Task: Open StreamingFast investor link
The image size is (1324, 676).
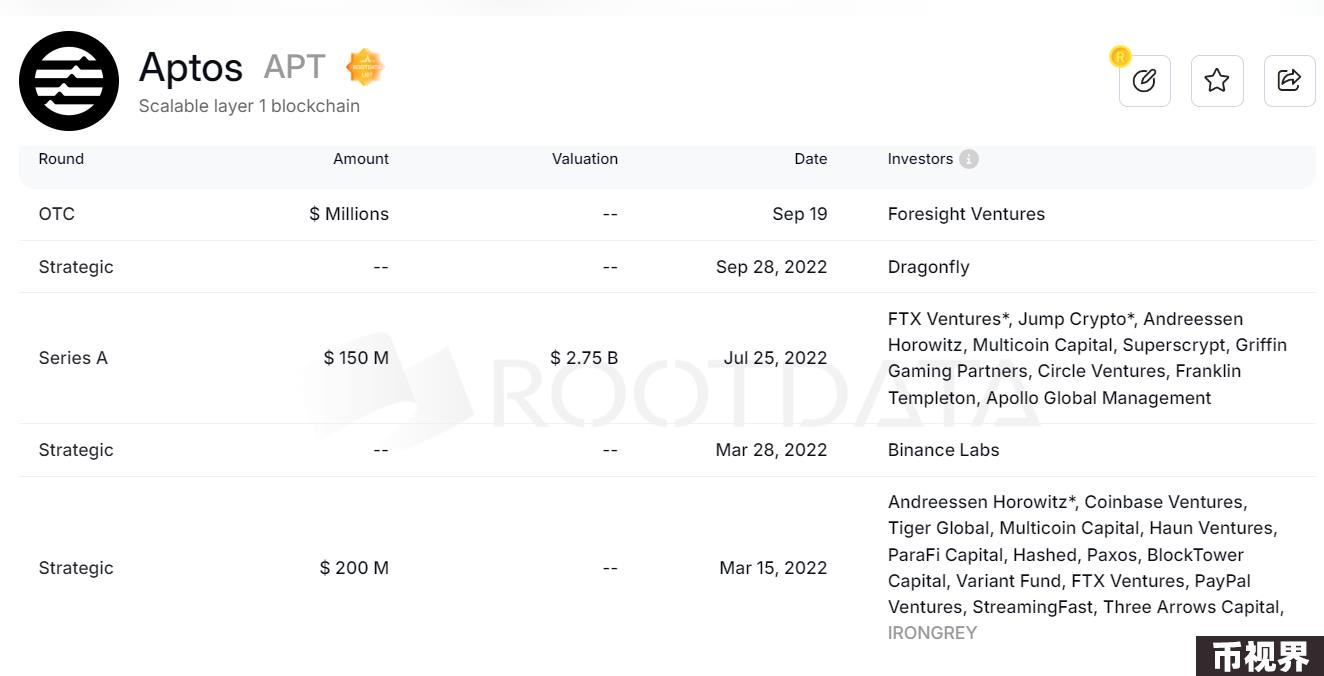Action: tap(1032, 607)
